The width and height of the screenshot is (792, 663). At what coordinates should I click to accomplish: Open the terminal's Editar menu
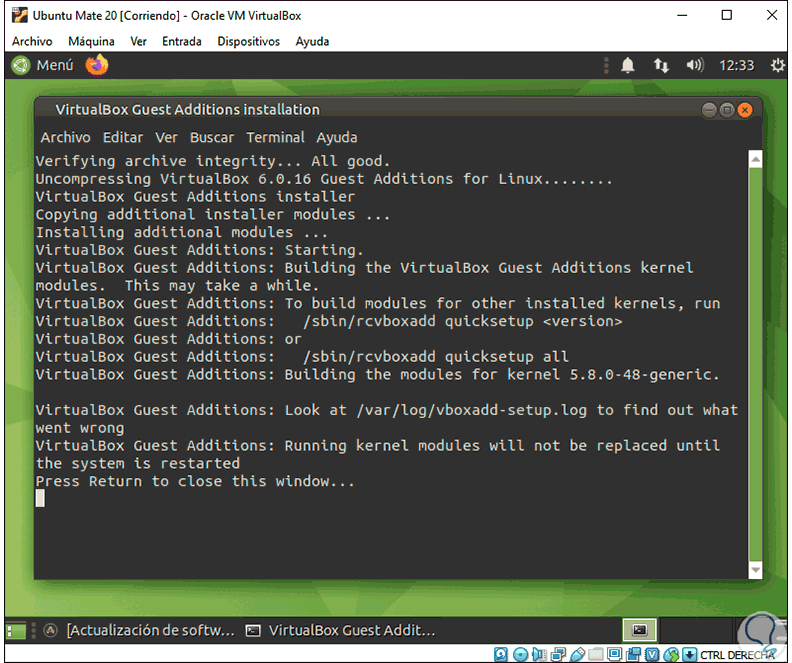click(123, 137)
